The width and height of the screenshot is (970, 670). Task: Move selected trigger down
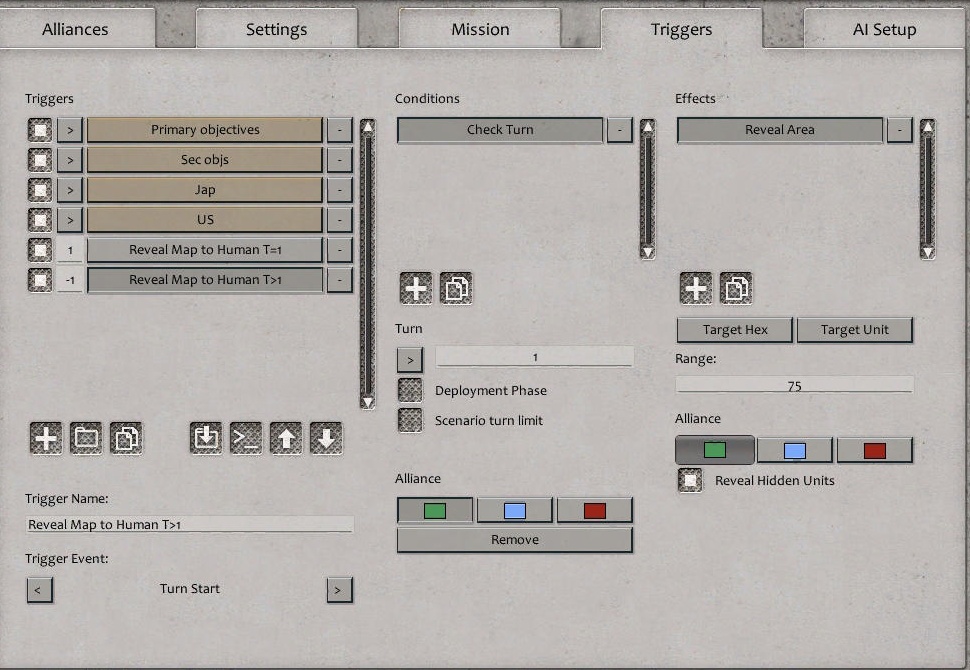click(326, 439)
